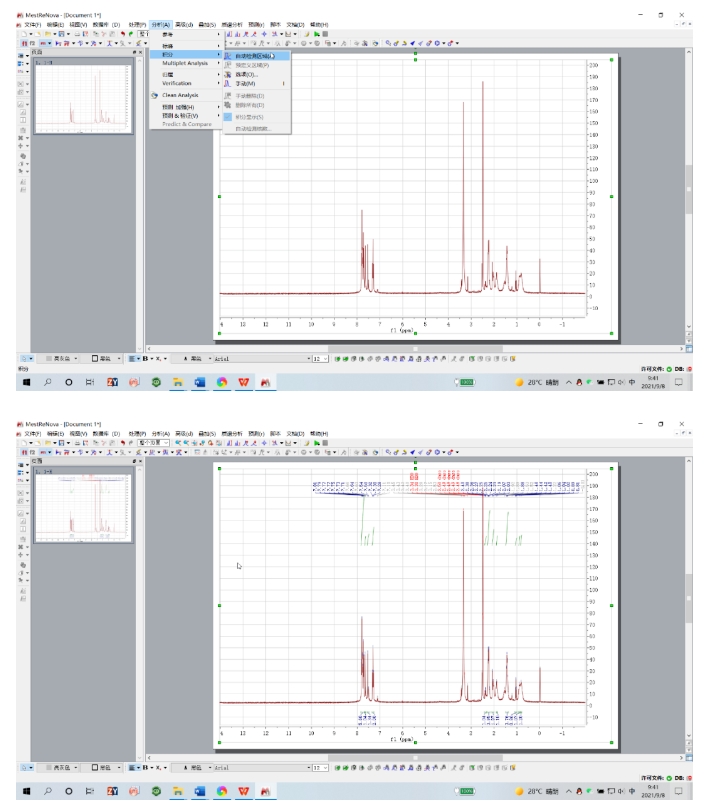
Task: Select 手动(M) in integration submenu
Action: point(257,84)
